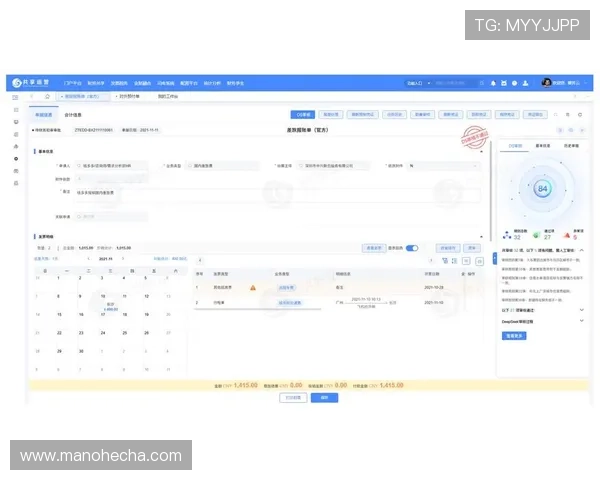The width and height of the screenshot is (600, 480).
Task: Select day 15 in the calendar
Action: click(x=59, y=314)
